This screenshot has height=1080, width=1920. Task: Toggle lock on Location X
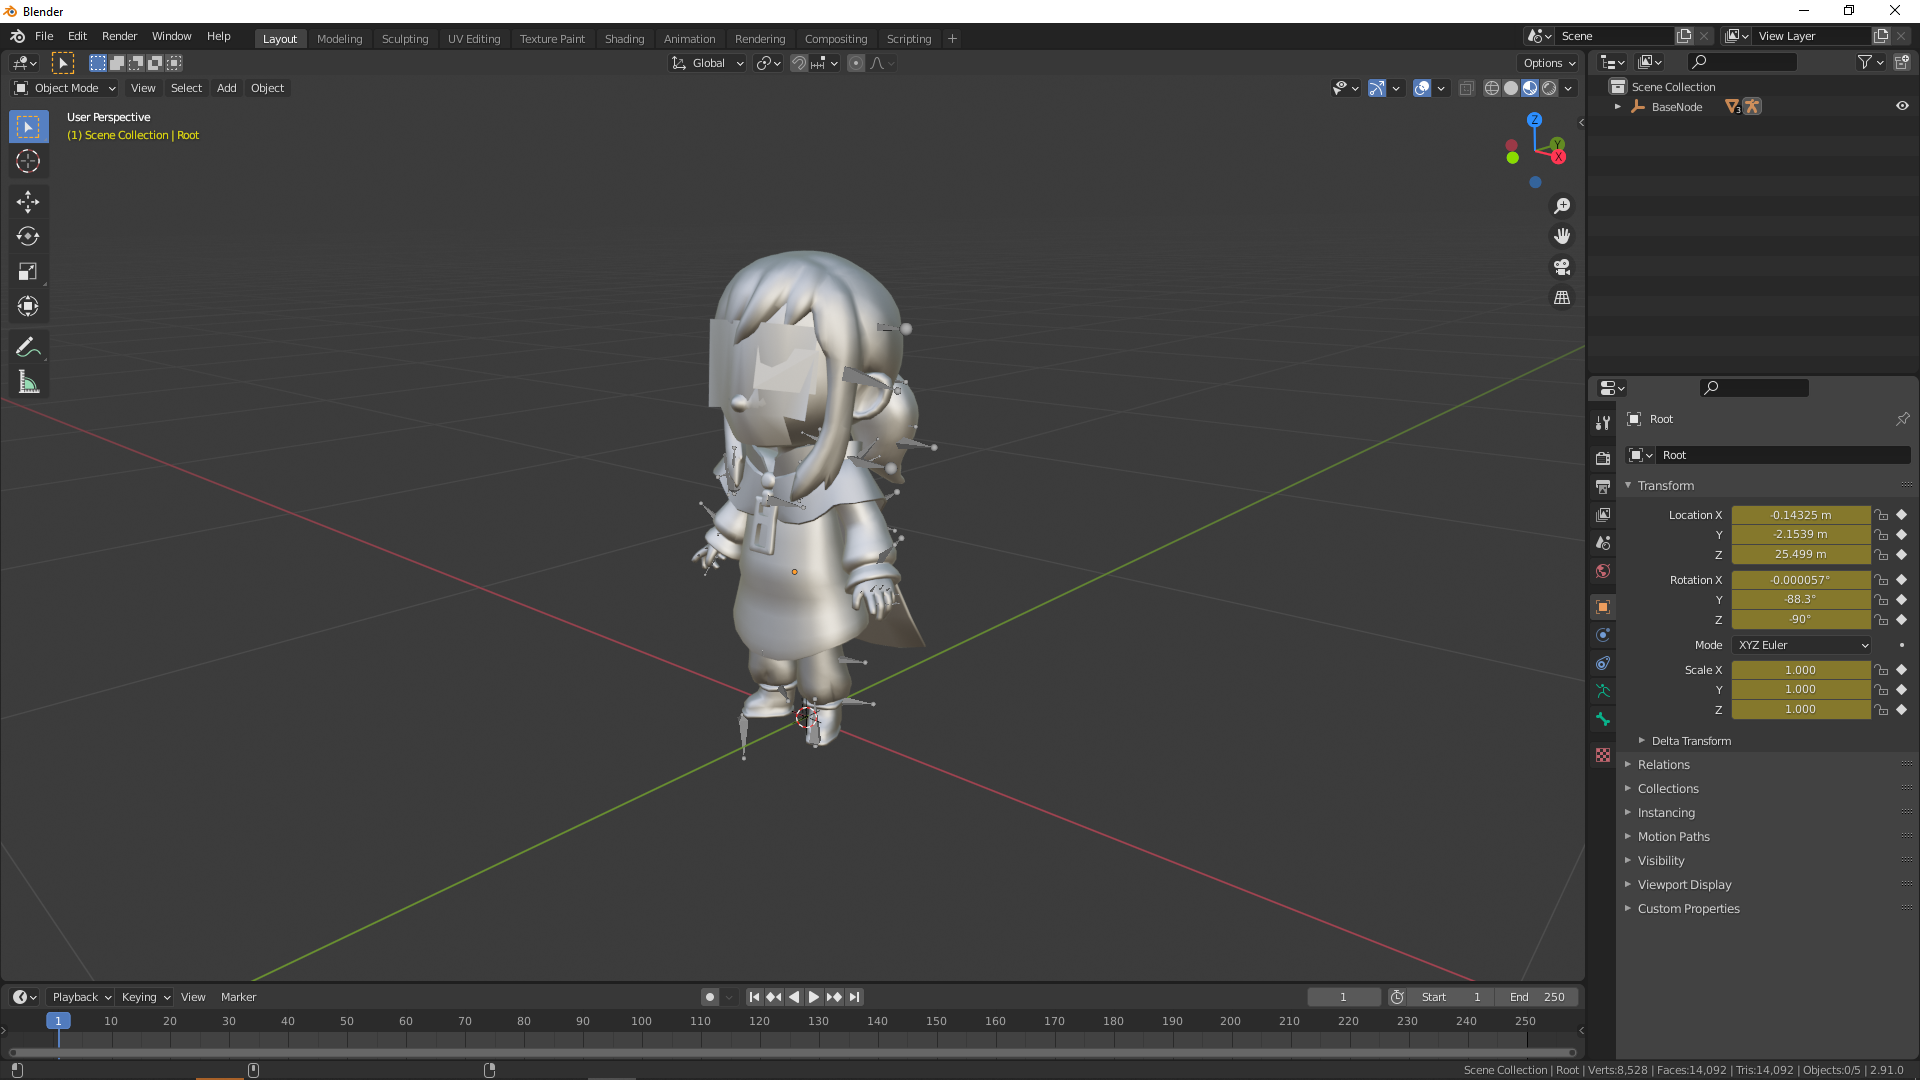pyautogui.click(x=1881, y=515)
